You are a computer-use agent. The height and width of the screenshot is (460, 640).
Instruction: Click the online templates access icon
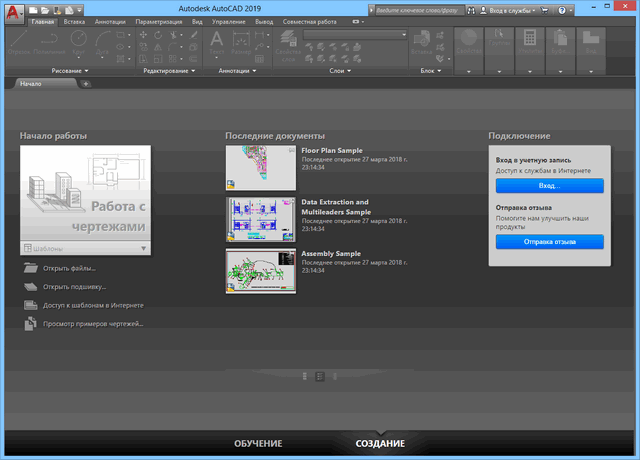point(30,305)
